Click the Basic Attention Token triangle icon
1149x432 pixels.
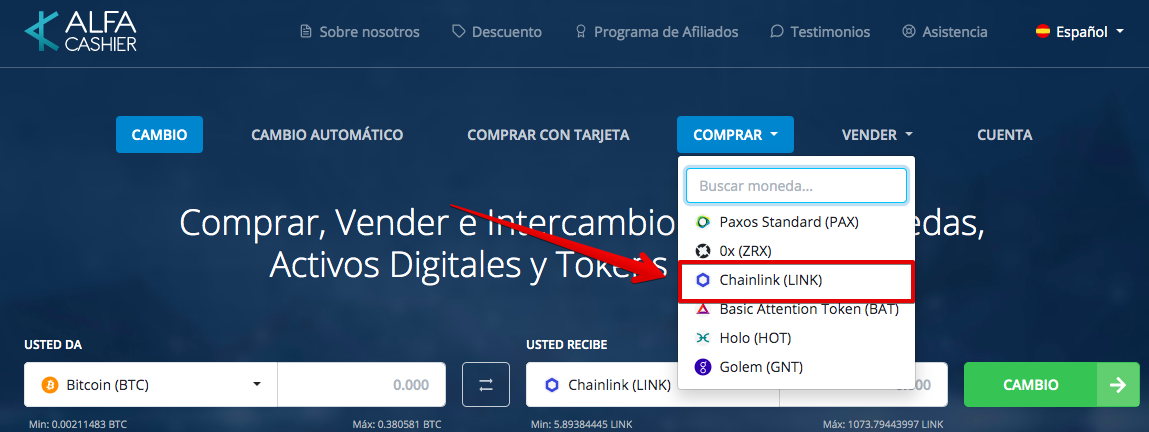click(703, 309)
